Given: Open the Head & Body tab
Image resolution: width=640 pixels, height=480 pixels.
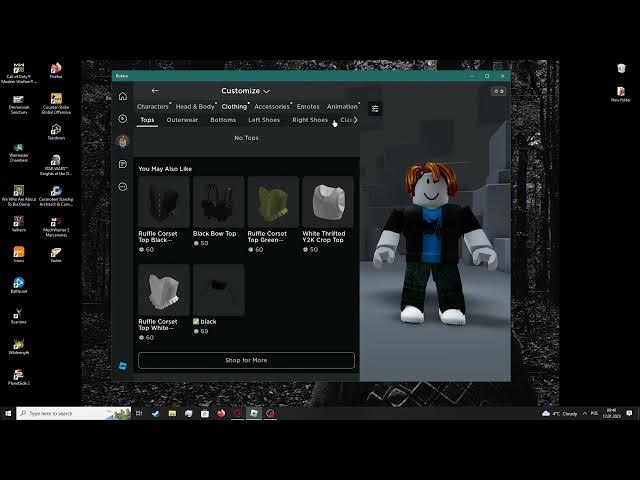Looking at the screenshot, I should tap(195, 106).
